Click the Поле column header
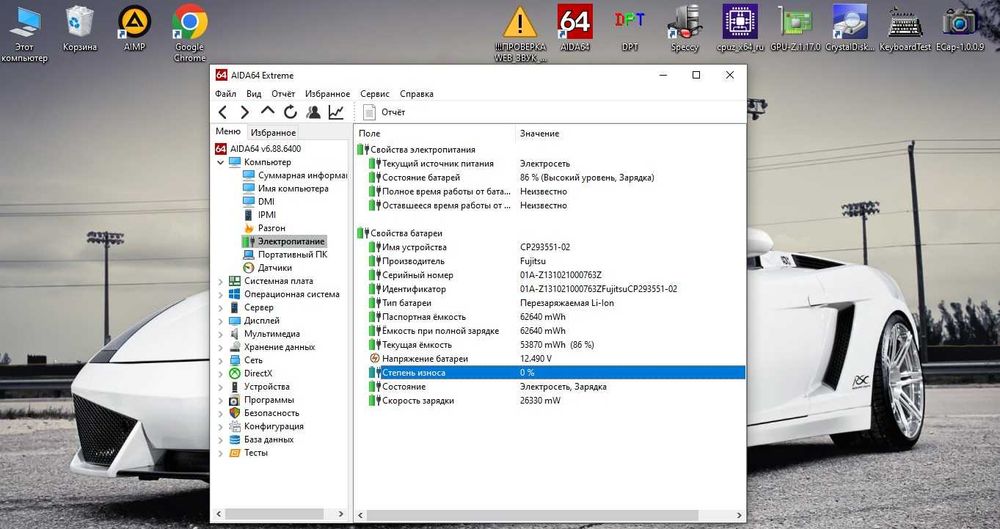The image size is (1000, 529). coord(435,133)
